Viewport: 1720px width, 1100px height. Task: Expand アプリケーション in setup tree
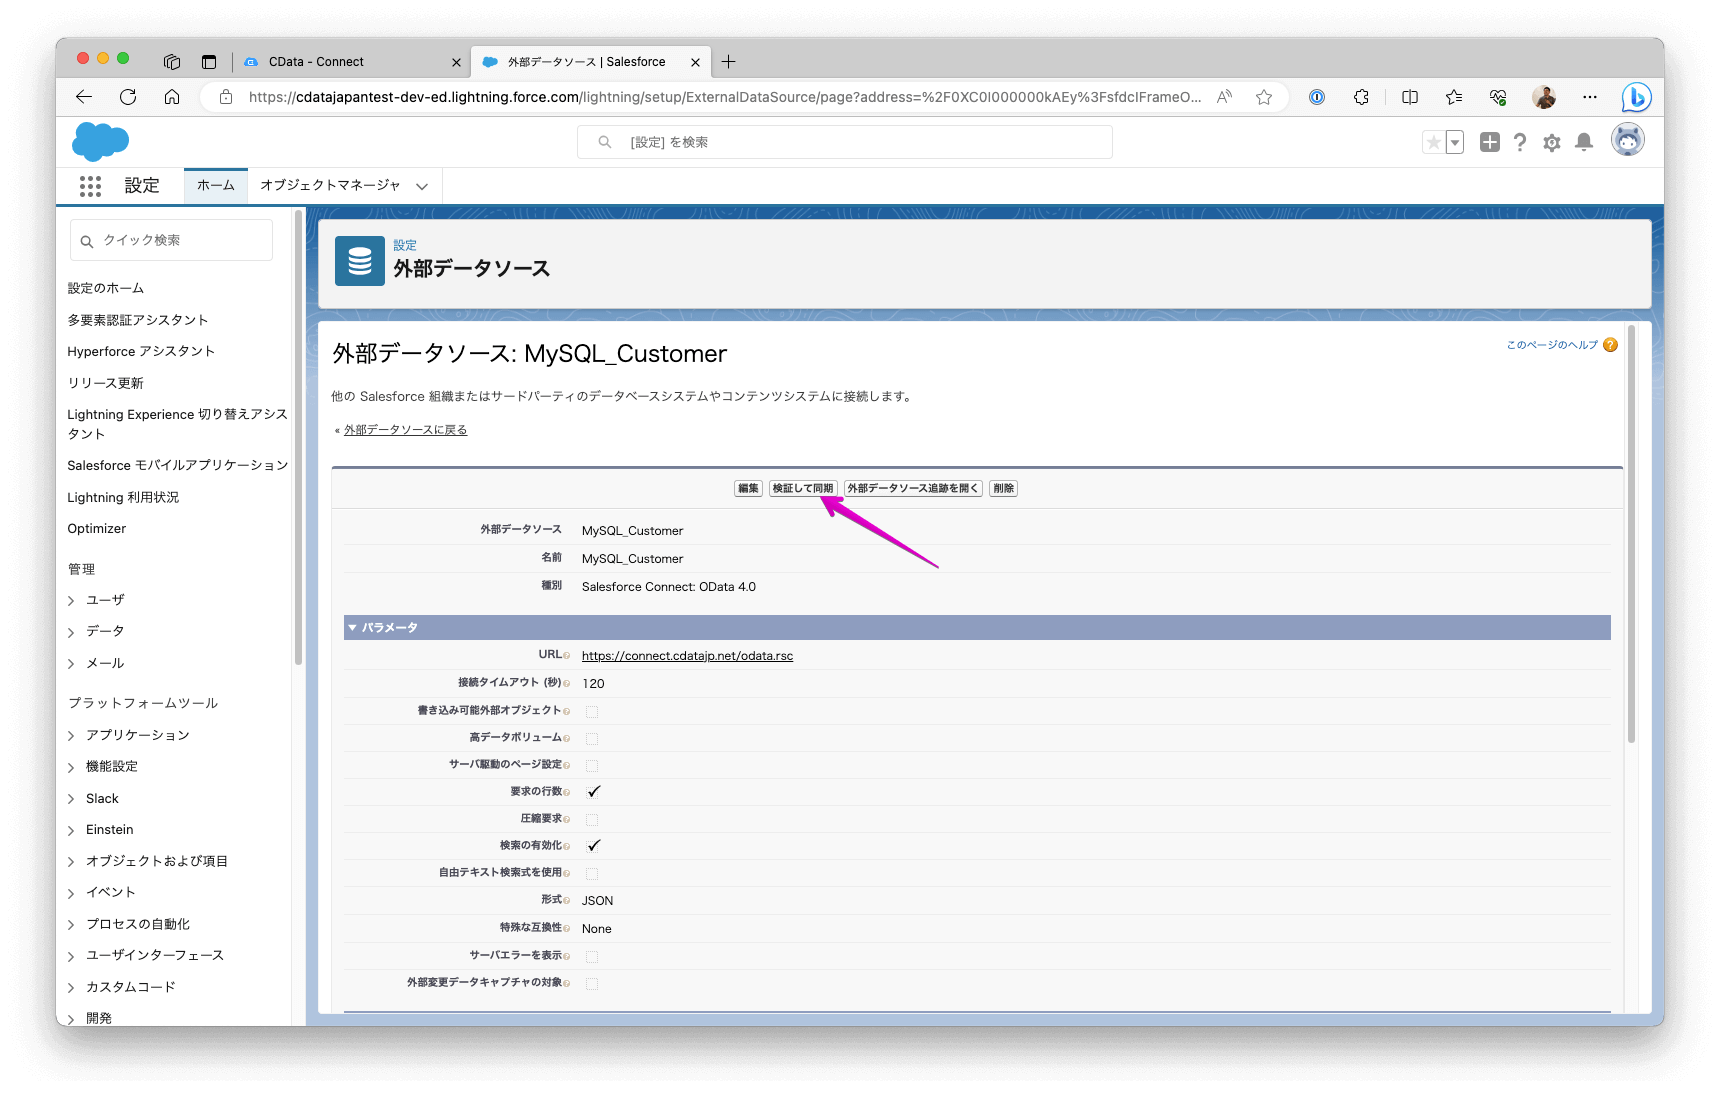pyautogui.click(x=71, y=736)
